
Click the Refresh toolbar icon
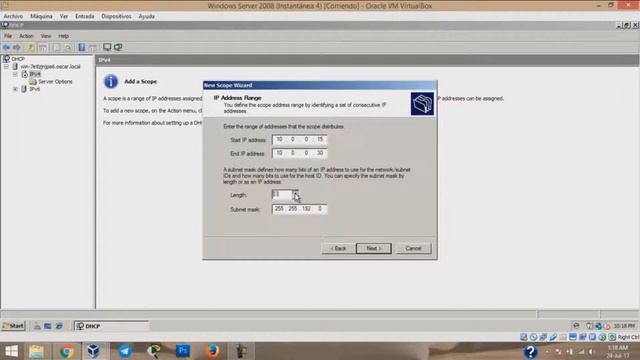pos(68,47)
